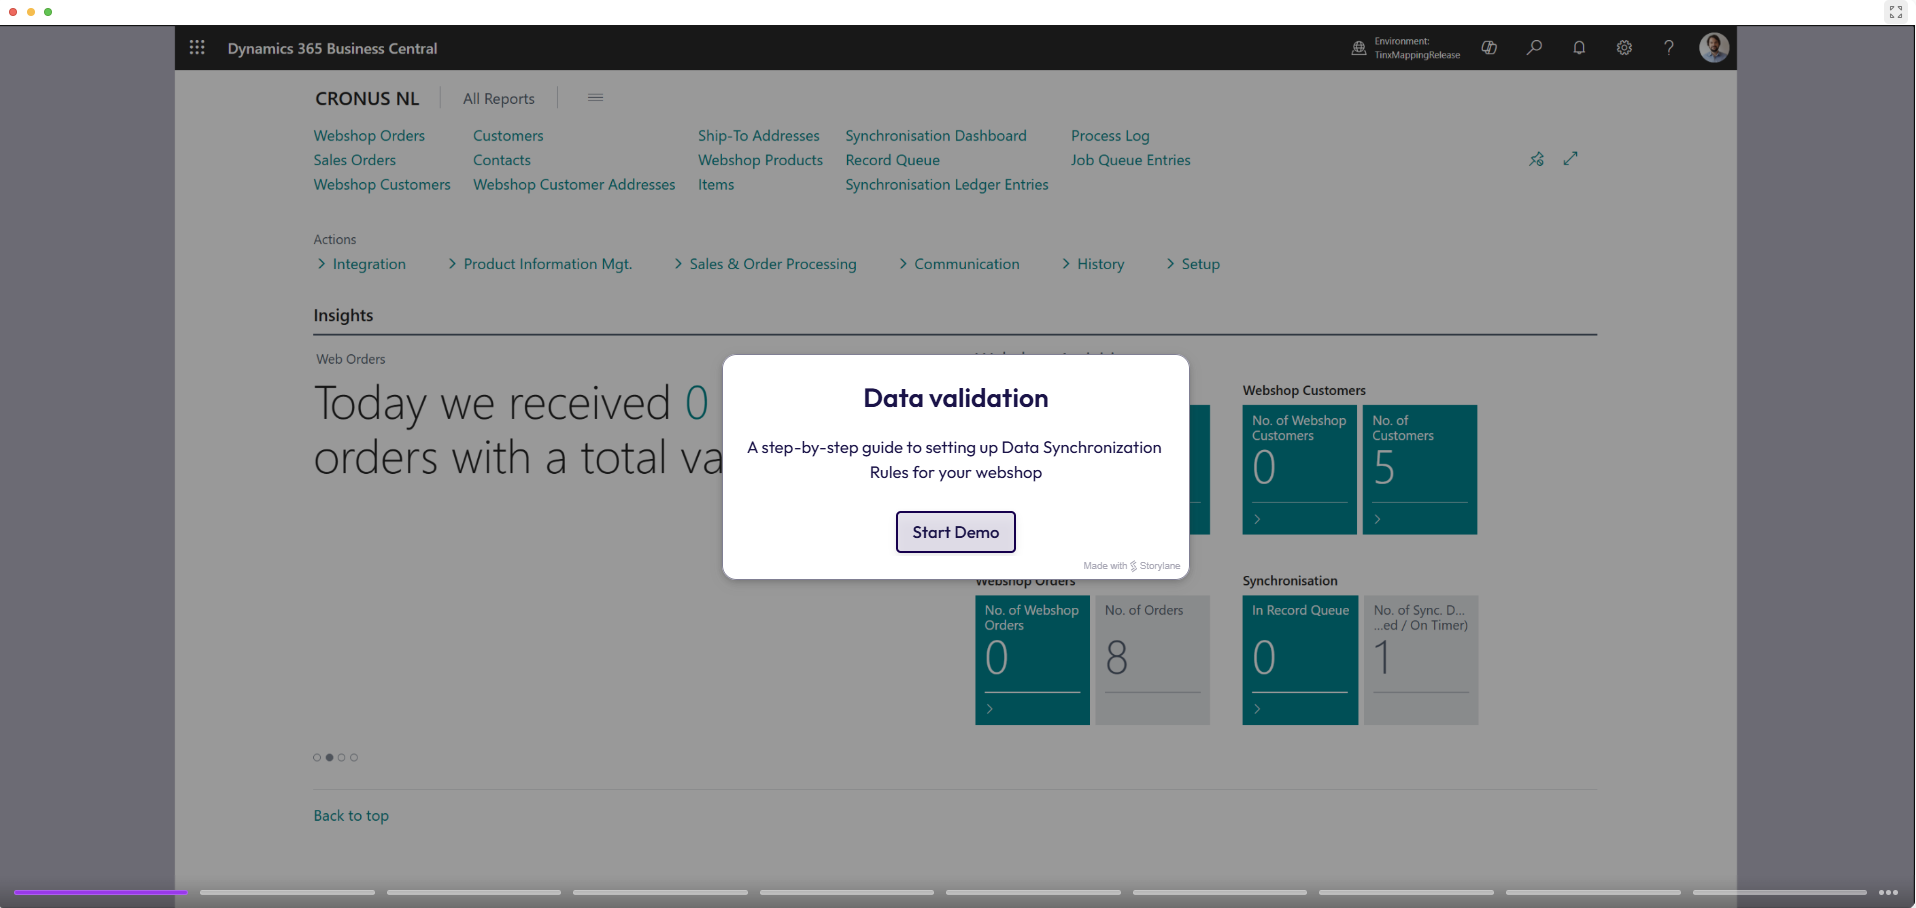Click the expand page arrows icon

pos(1571,158)
